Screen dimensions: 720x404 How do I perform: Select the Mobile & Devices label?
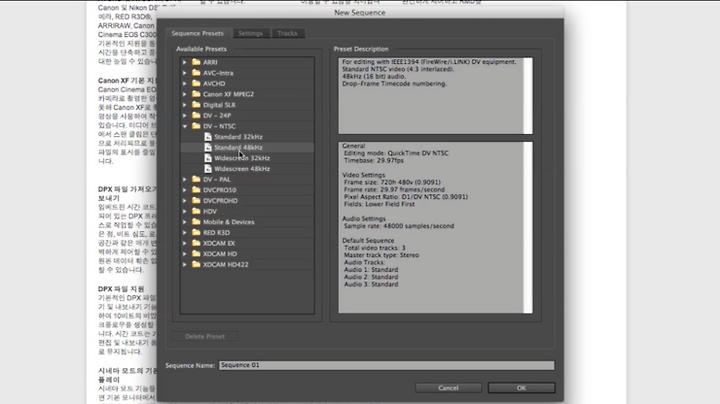point(229,222)
